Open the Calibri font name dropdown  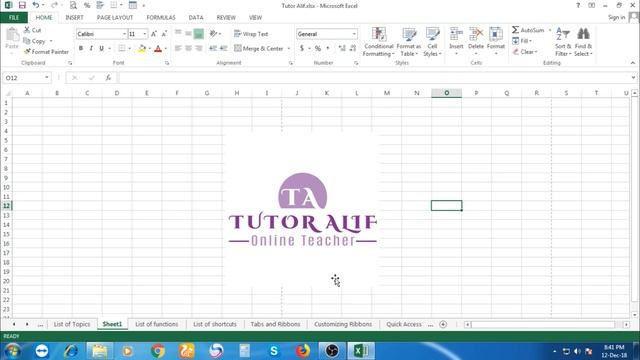124,34
